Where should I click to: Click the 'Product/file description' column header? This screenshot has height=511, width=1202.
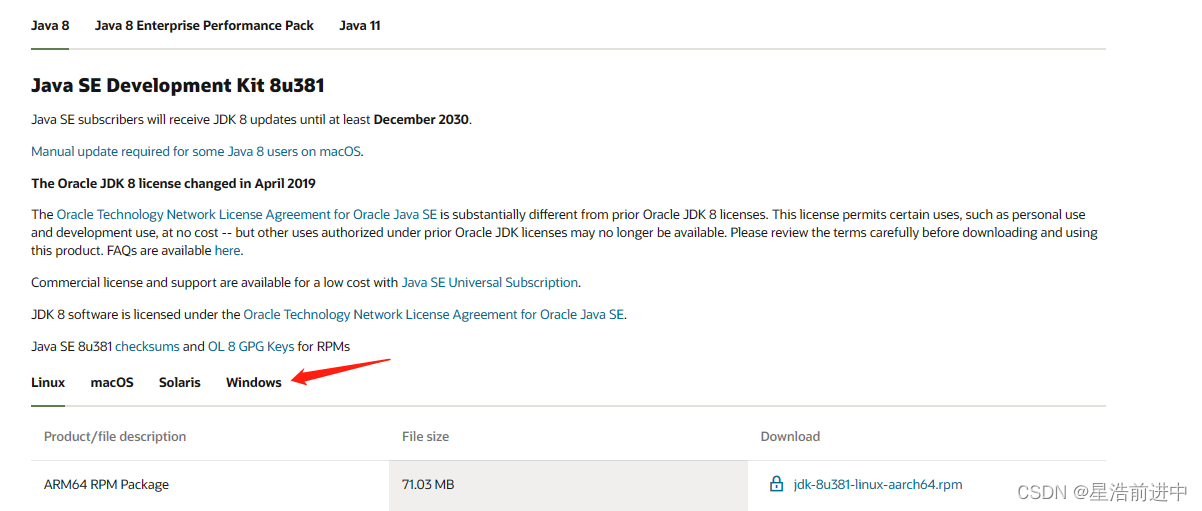point(115,436)
